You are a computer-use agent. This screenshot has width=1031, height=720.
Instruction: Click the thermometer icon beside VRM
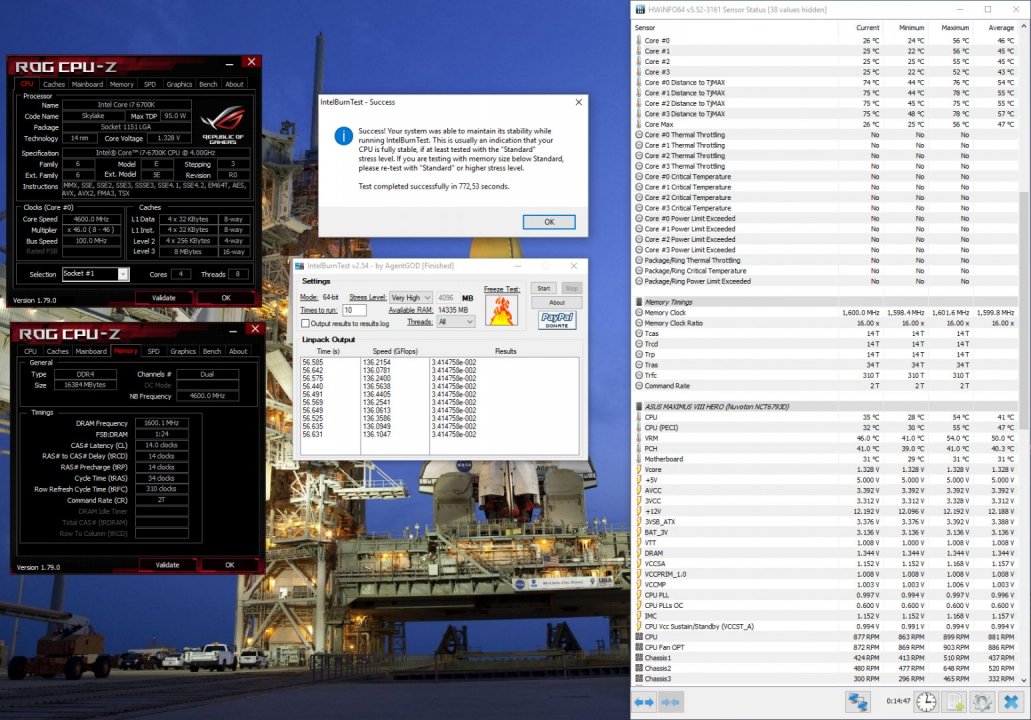tap(638, 438)
